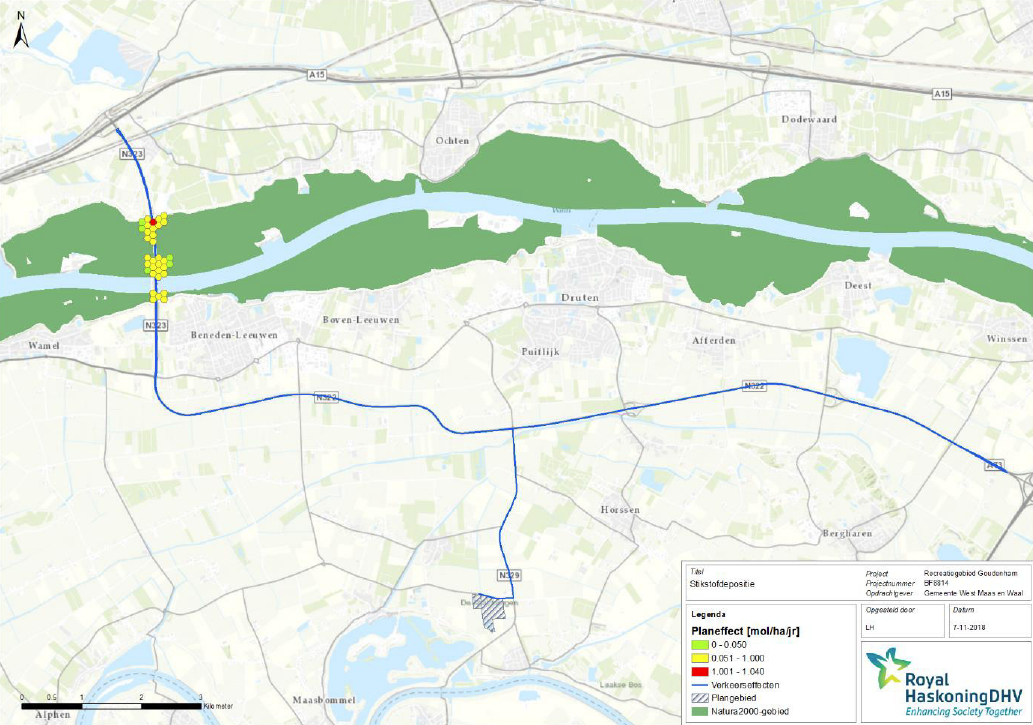This screenshot has height=725, width=1033.
Task: Click the Natura2000-gebied legend label
Action: (750, 712)
